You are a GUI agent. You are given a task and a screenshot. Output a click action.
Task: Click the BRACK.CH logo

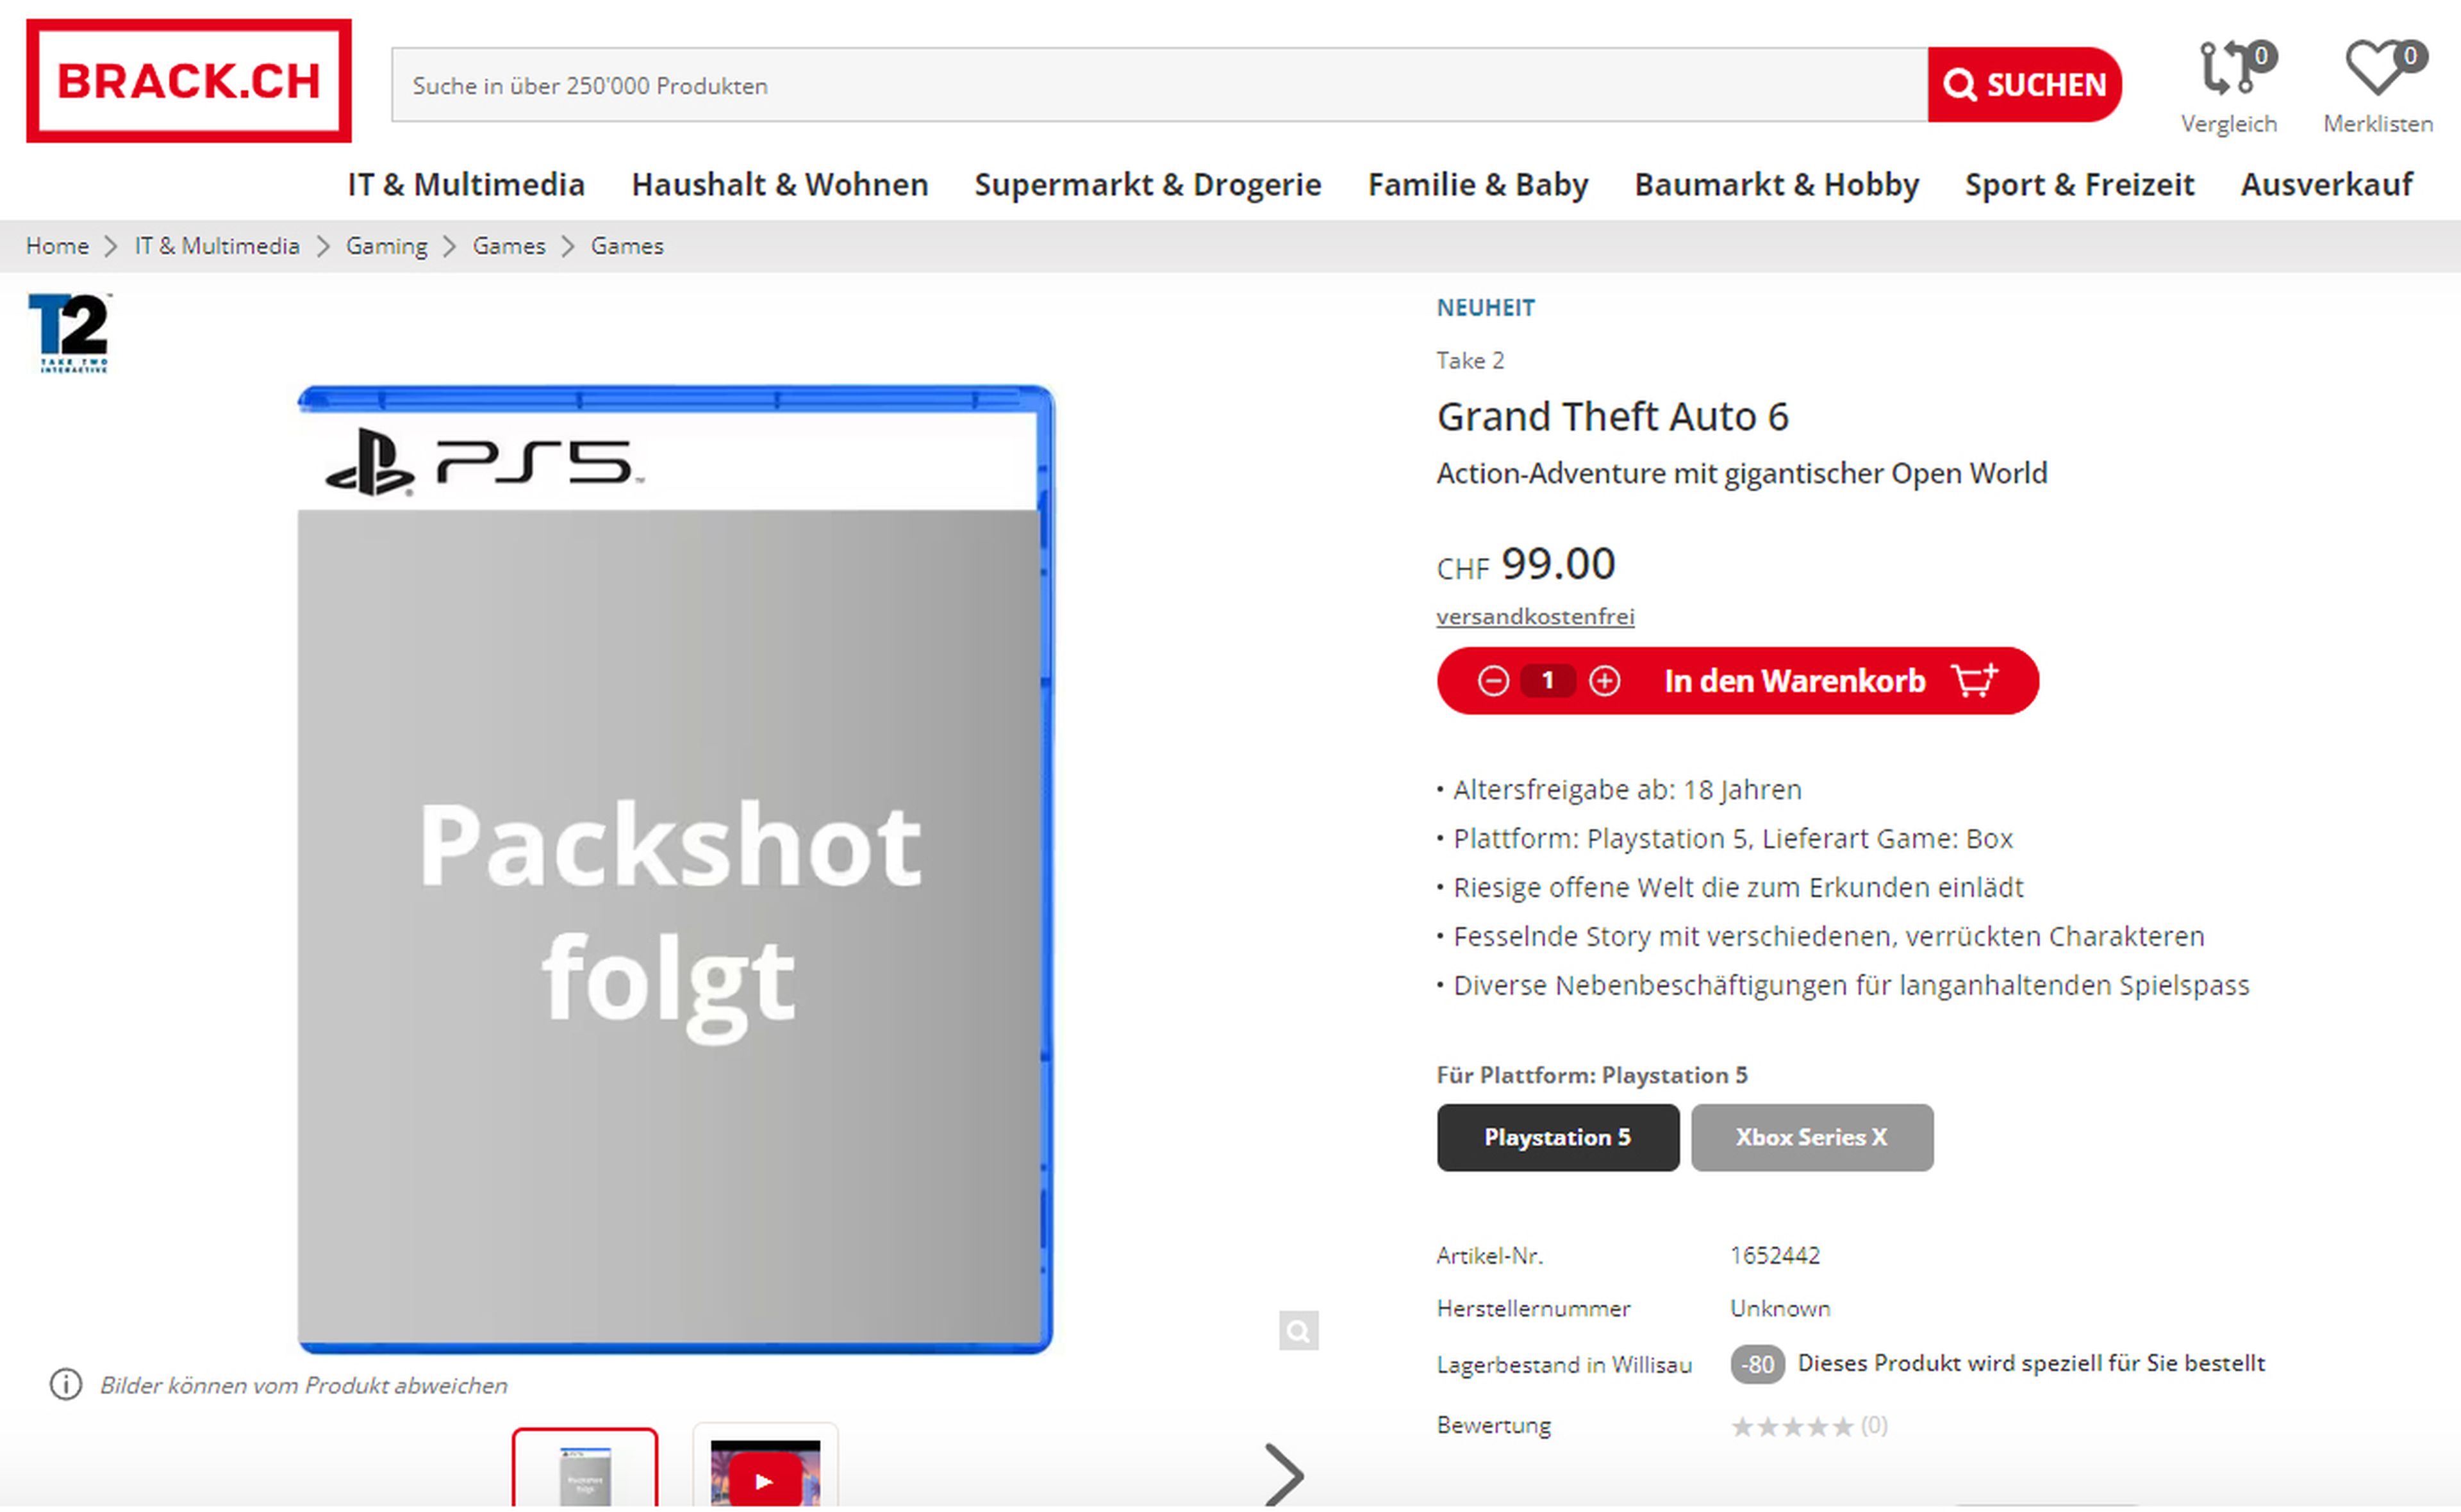pos(189,81)
